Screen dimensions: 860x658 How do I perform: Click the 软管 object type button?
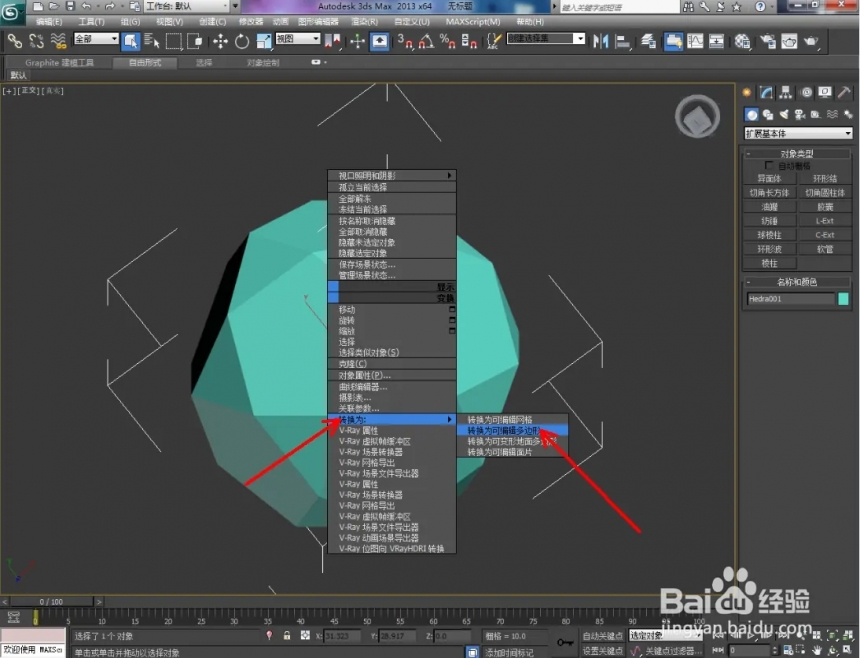pyautogui.click(x=824, y=249)
